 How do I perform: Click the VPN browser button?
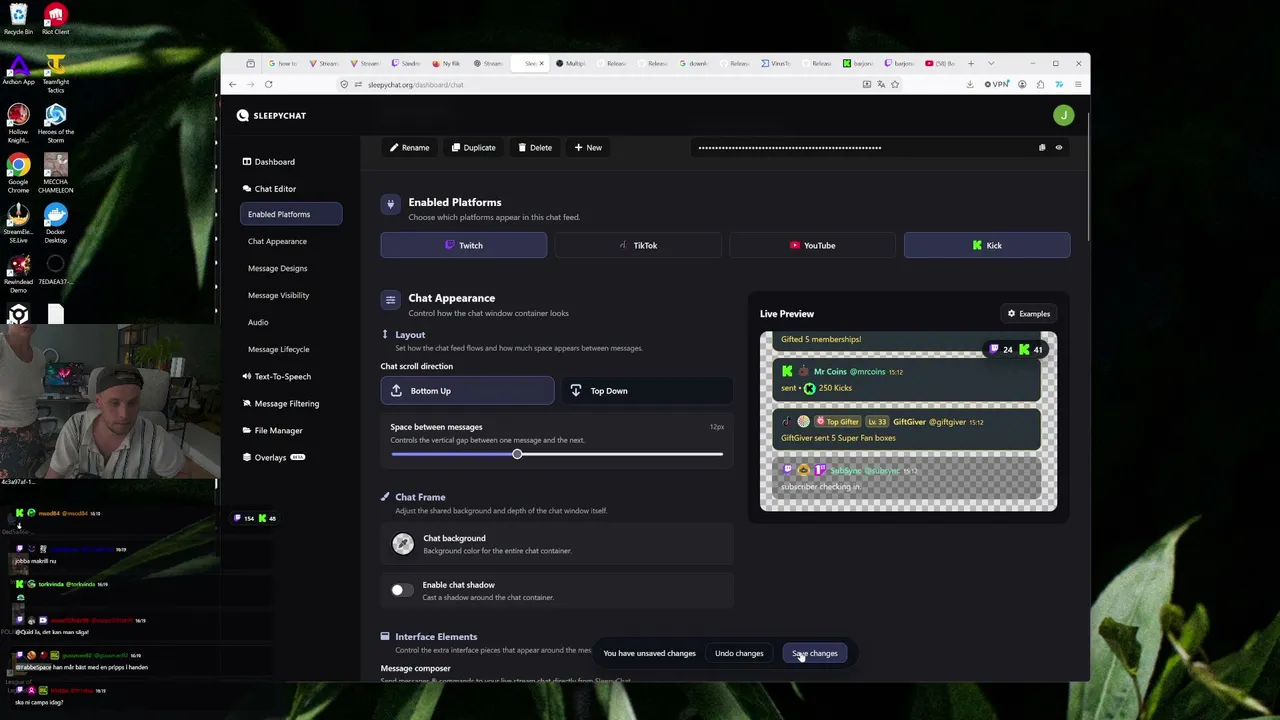[x=997, y=84]
